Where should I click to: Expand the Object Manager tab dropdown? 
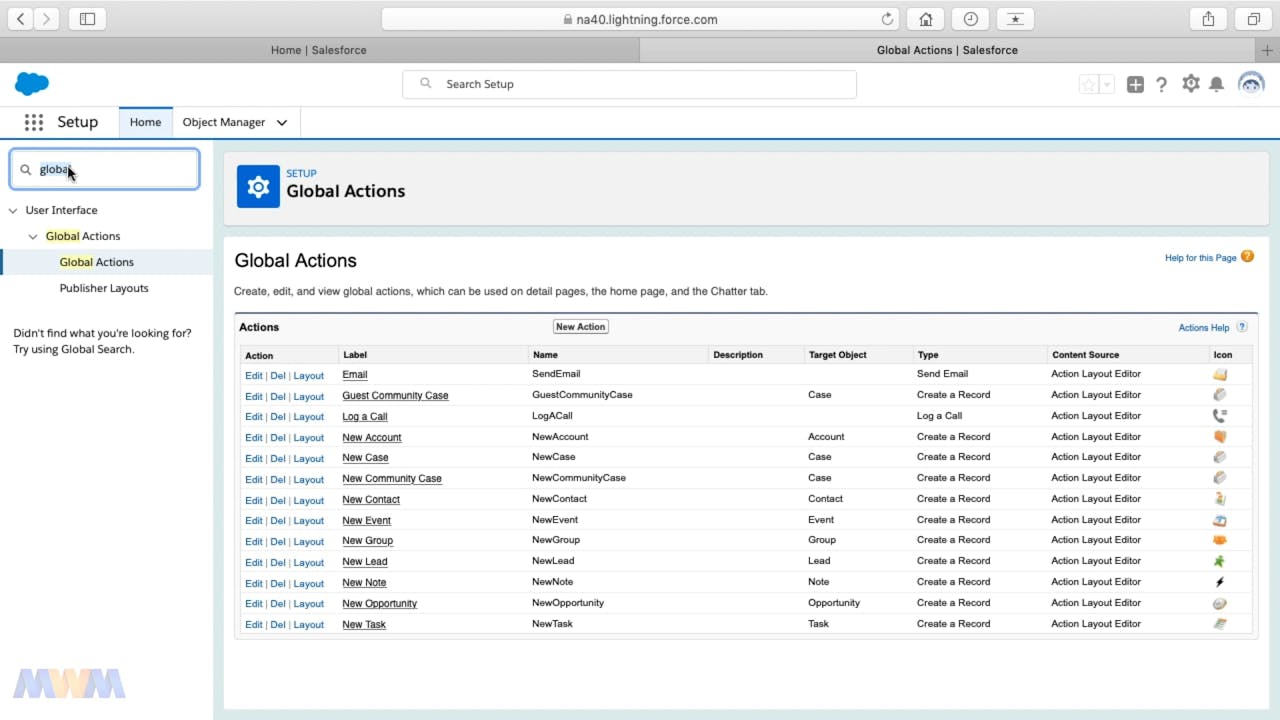(282, 123)
